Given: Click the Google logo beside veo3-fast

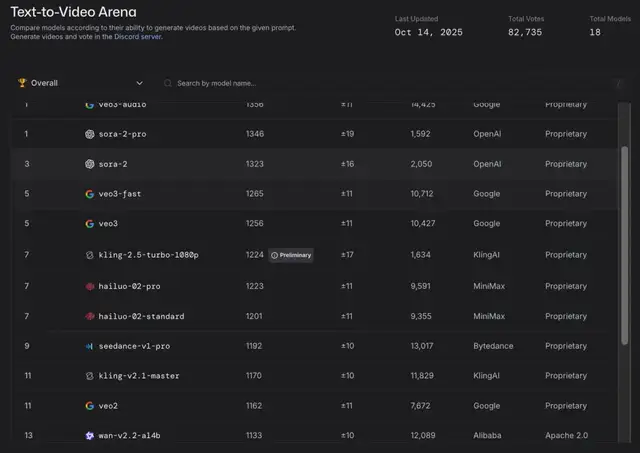Looking at the screenshot, I should (90, 194).
